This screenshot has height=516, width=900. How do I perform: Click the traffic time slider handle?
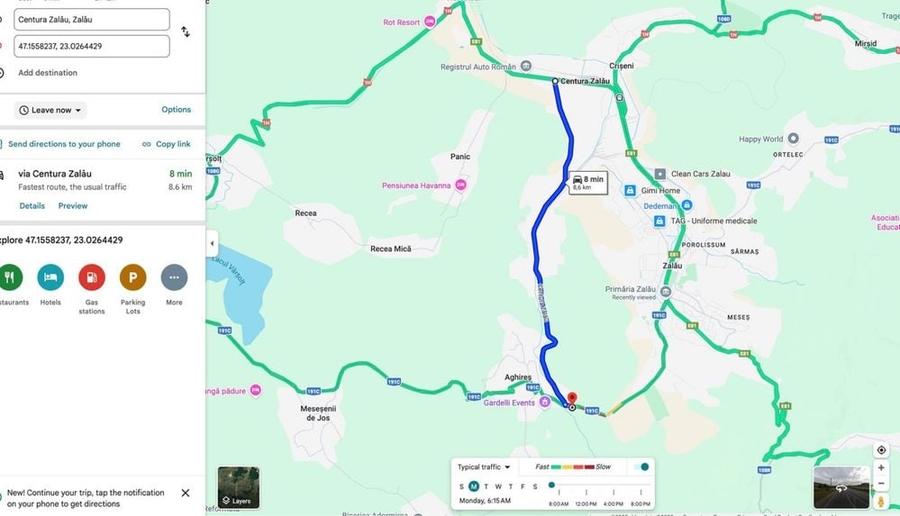coord(552,485)
